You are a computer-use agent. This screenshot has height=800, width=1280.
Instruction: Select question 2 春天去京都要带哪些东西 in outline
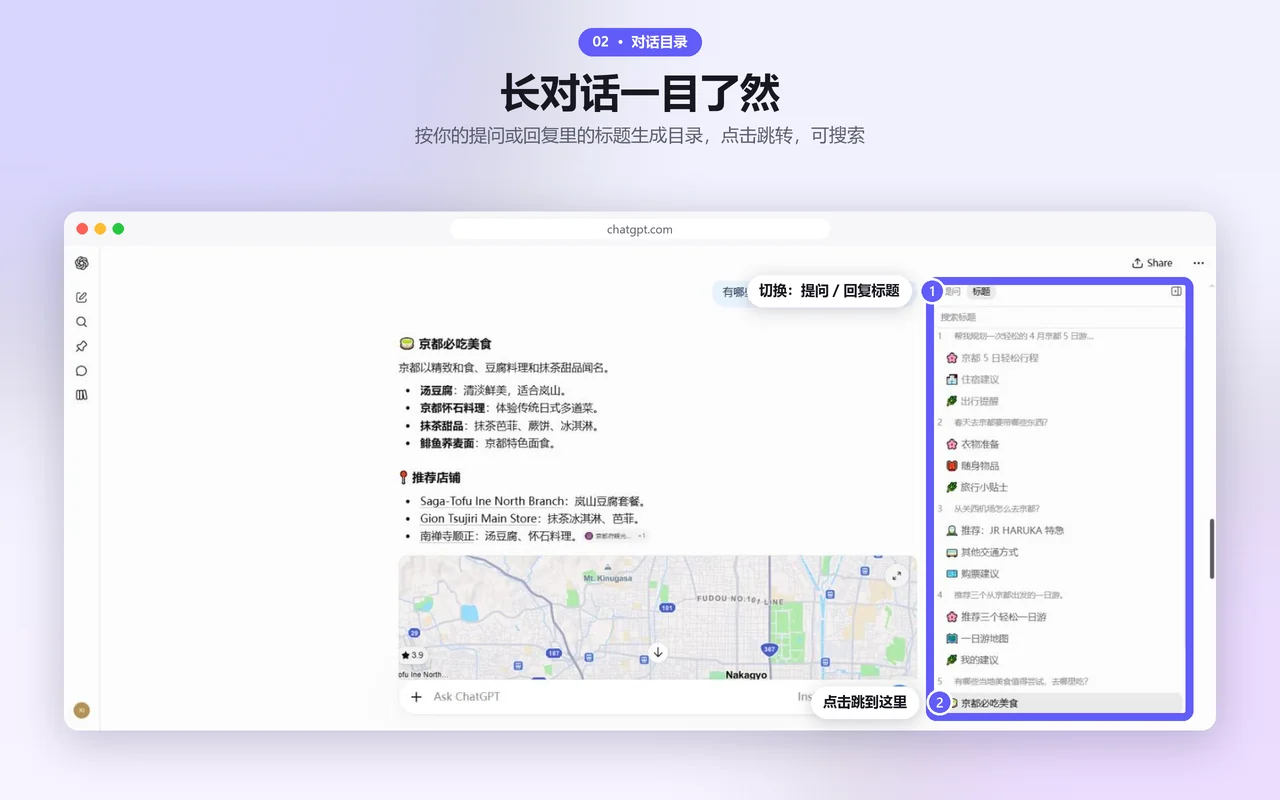point(992,423)
